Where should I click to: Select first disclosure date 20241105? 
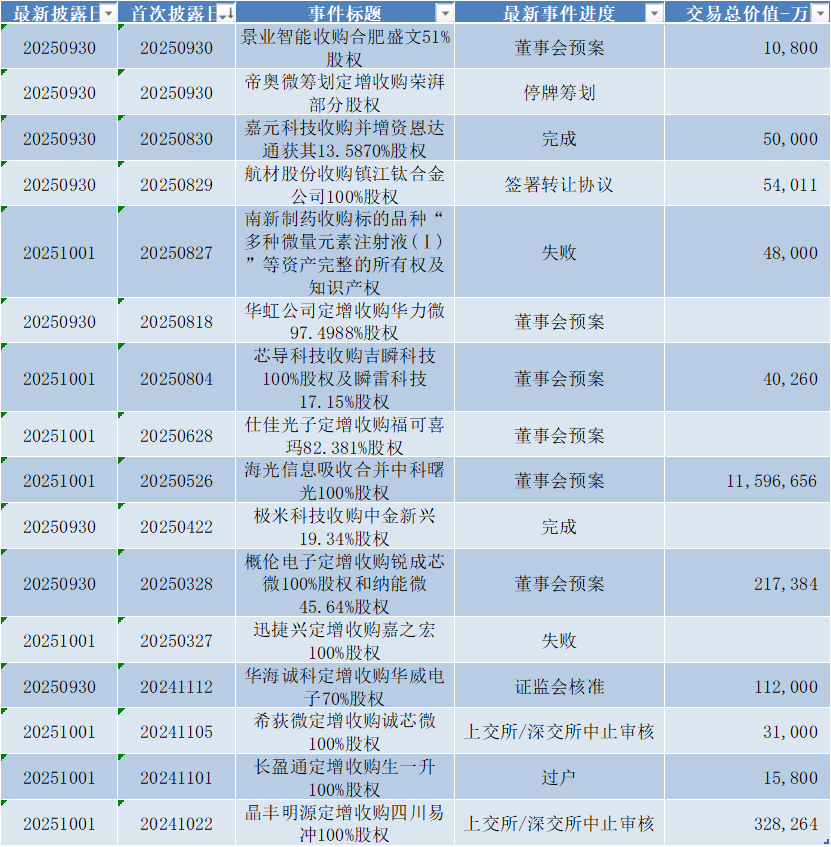point(176,731)
